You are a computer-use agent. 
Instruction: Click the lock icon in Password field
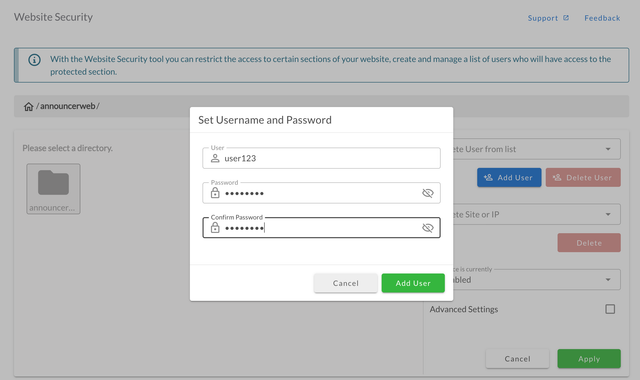tap(215, 193)
